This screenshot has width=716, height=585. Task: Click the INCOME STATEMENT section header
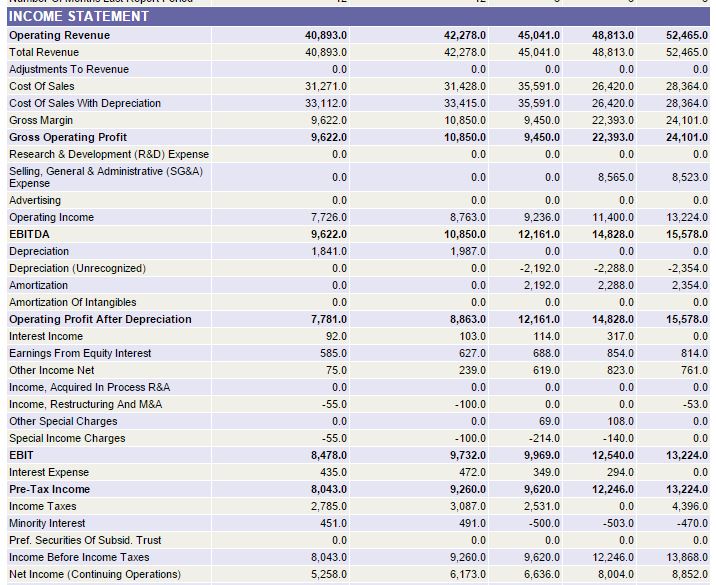click(79, 16)
